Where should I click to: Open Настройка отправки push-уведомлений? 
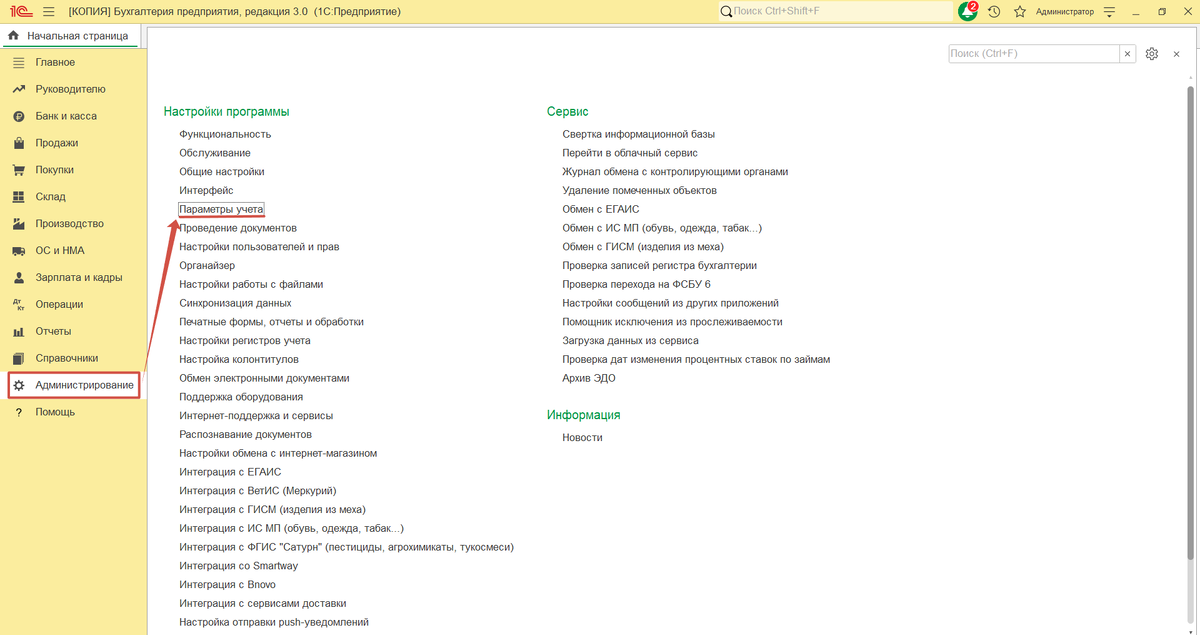[x=274, y=622]
